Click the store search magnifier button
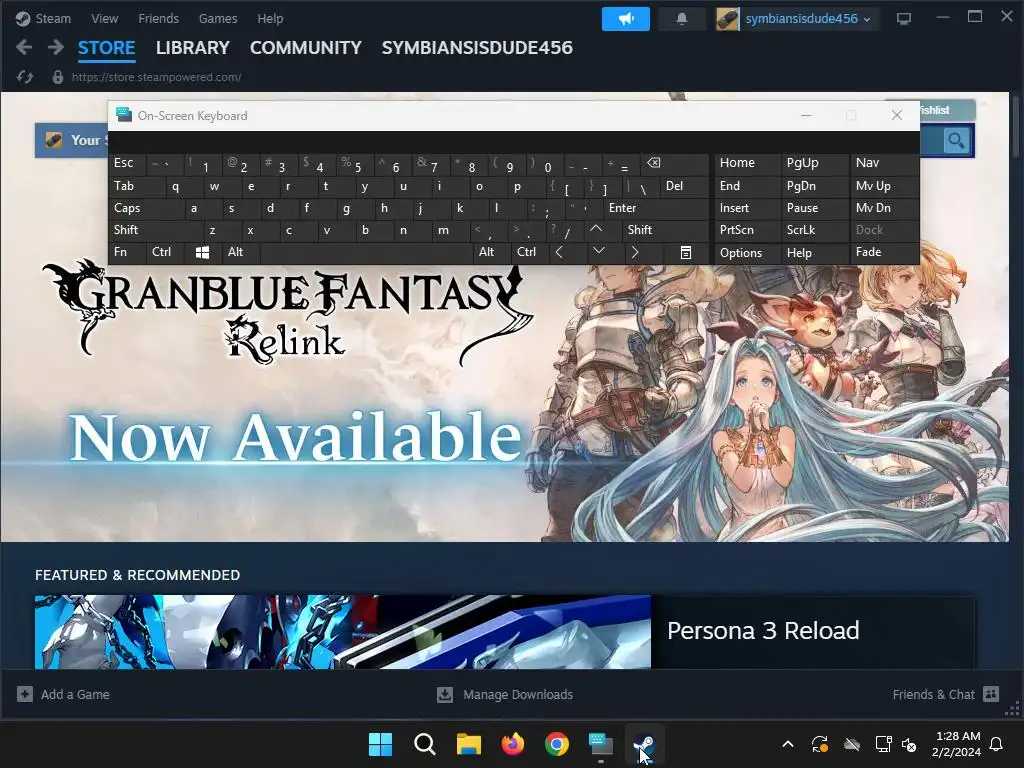 pos(956,140)
